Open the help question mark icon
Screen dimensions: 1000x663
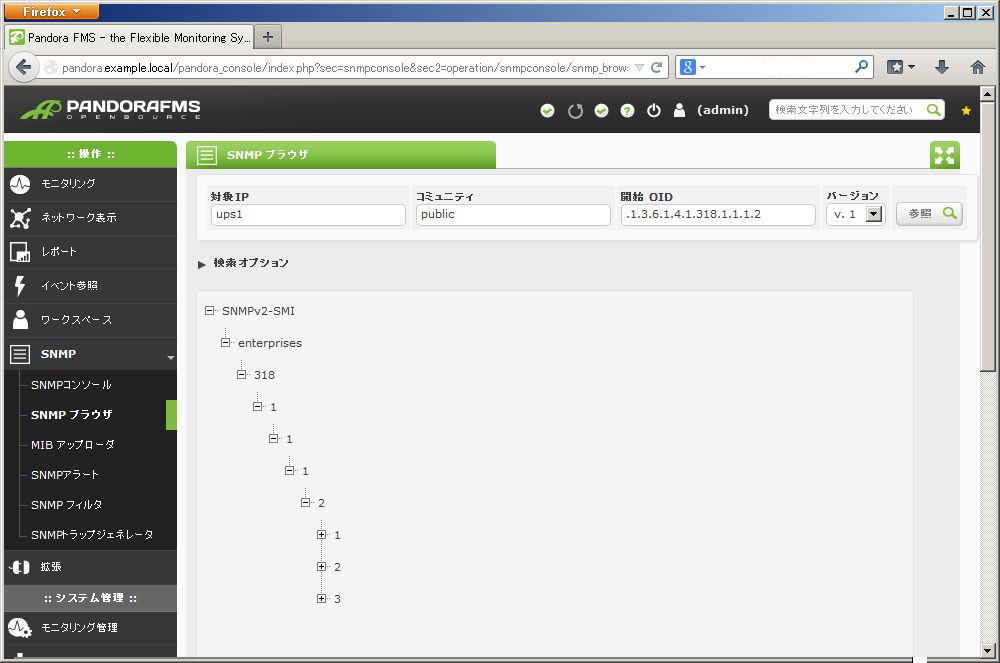pos(628,110)
